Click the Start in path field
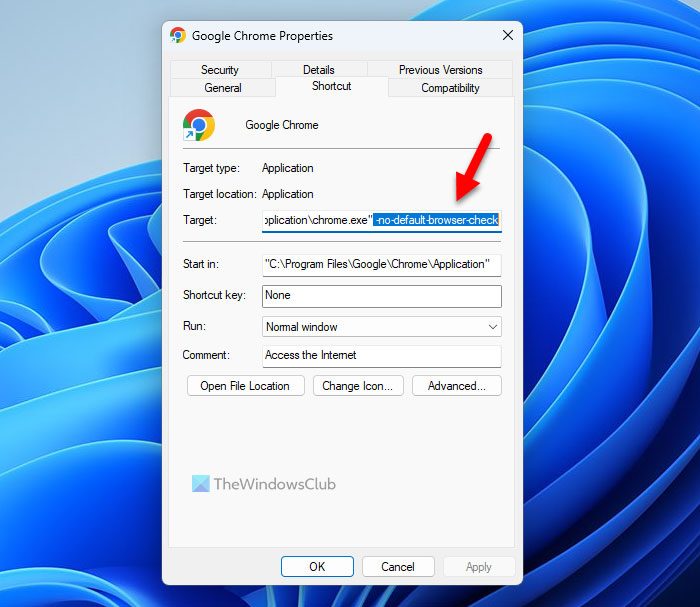This screenshot has height=607, width=700. pos(382,265)
